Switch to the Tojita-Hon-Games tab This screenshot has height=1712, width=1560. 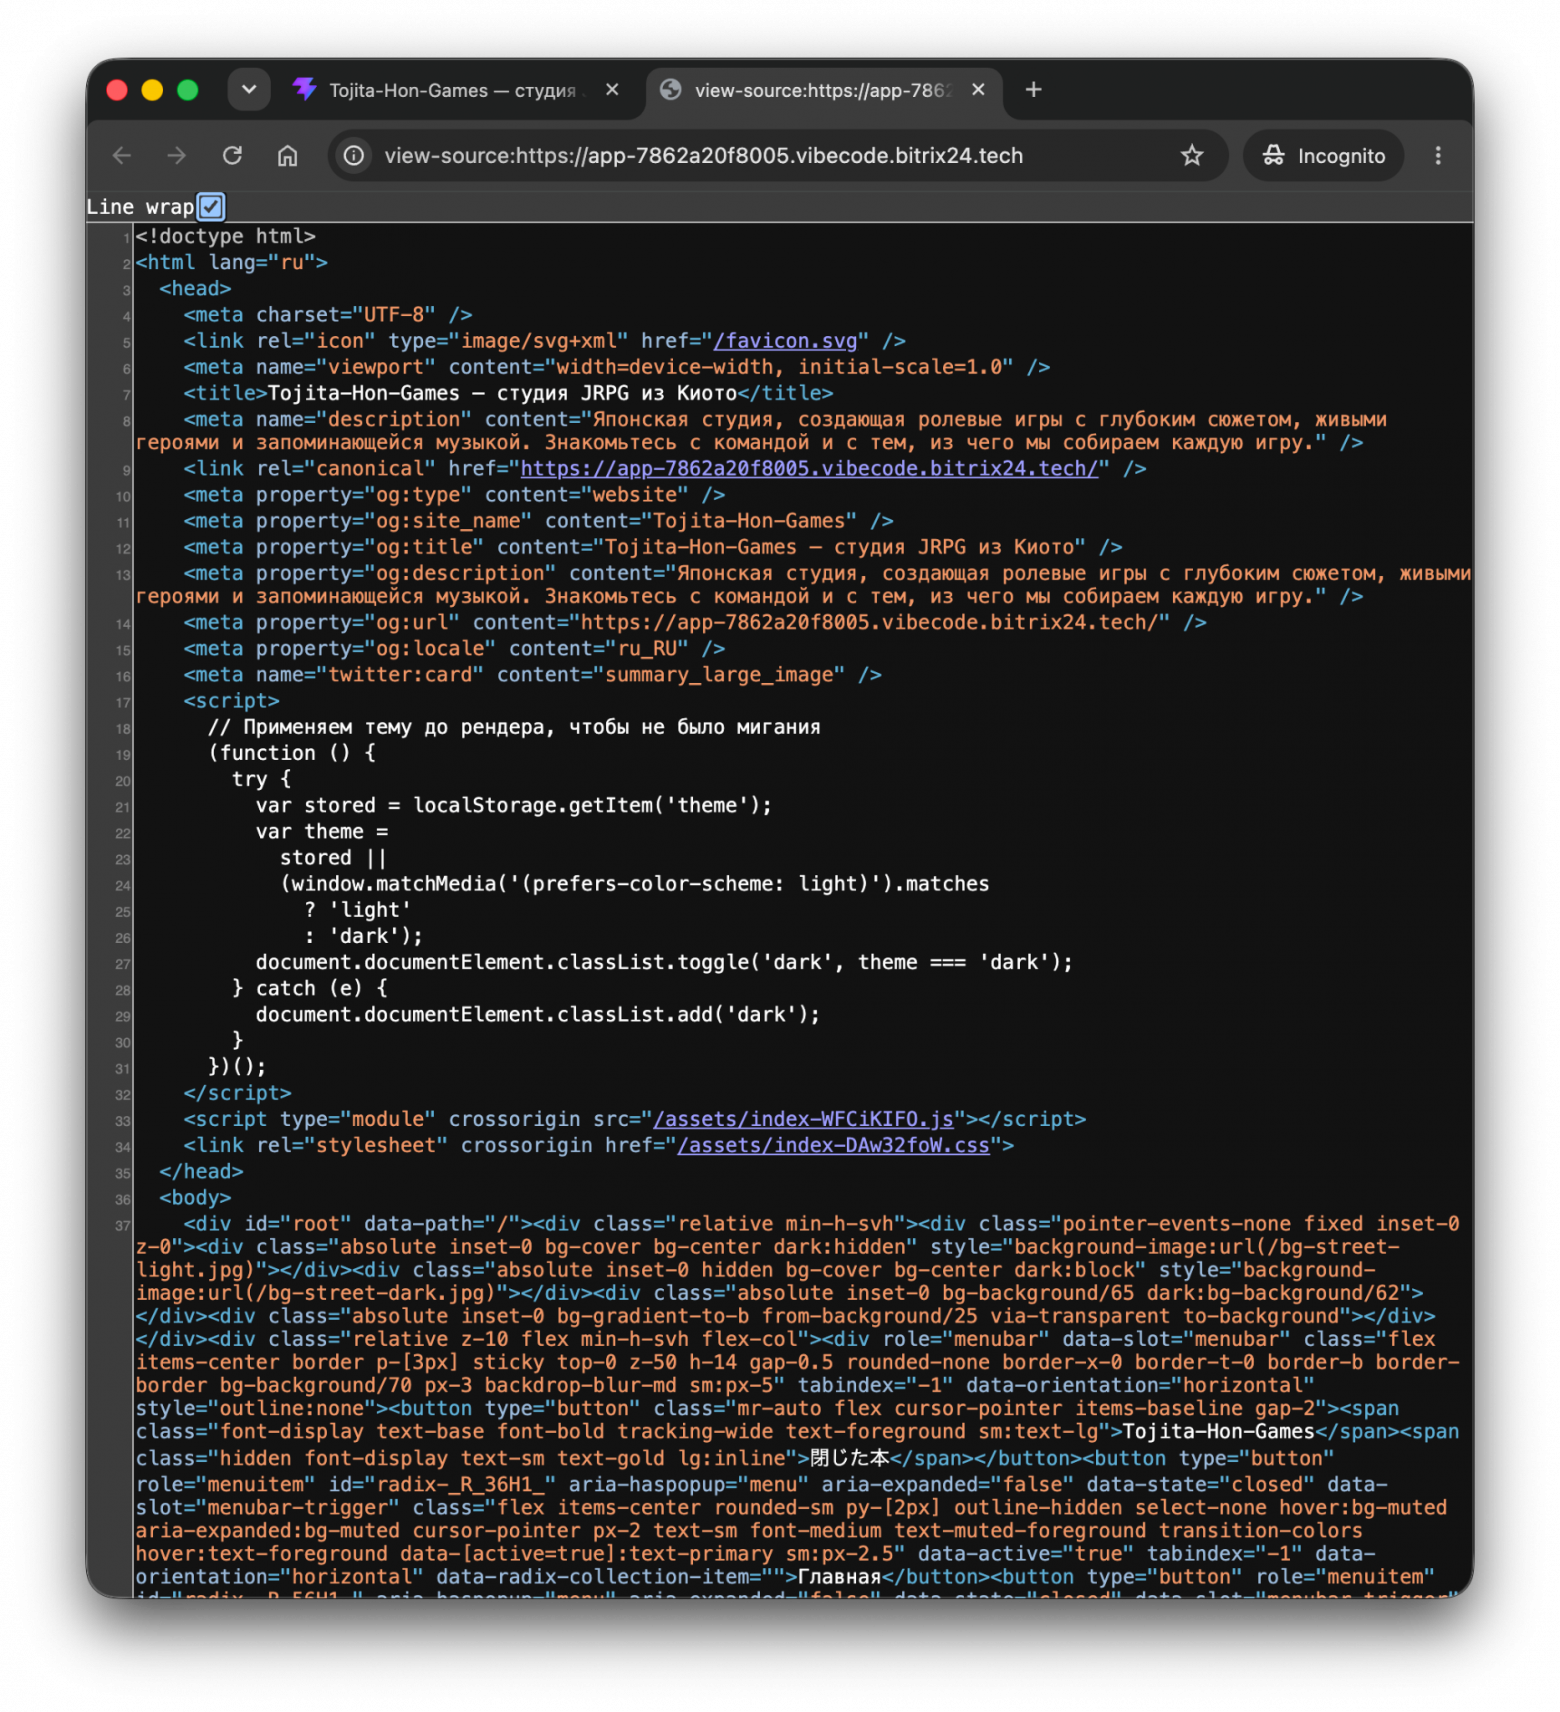(455, 90)
